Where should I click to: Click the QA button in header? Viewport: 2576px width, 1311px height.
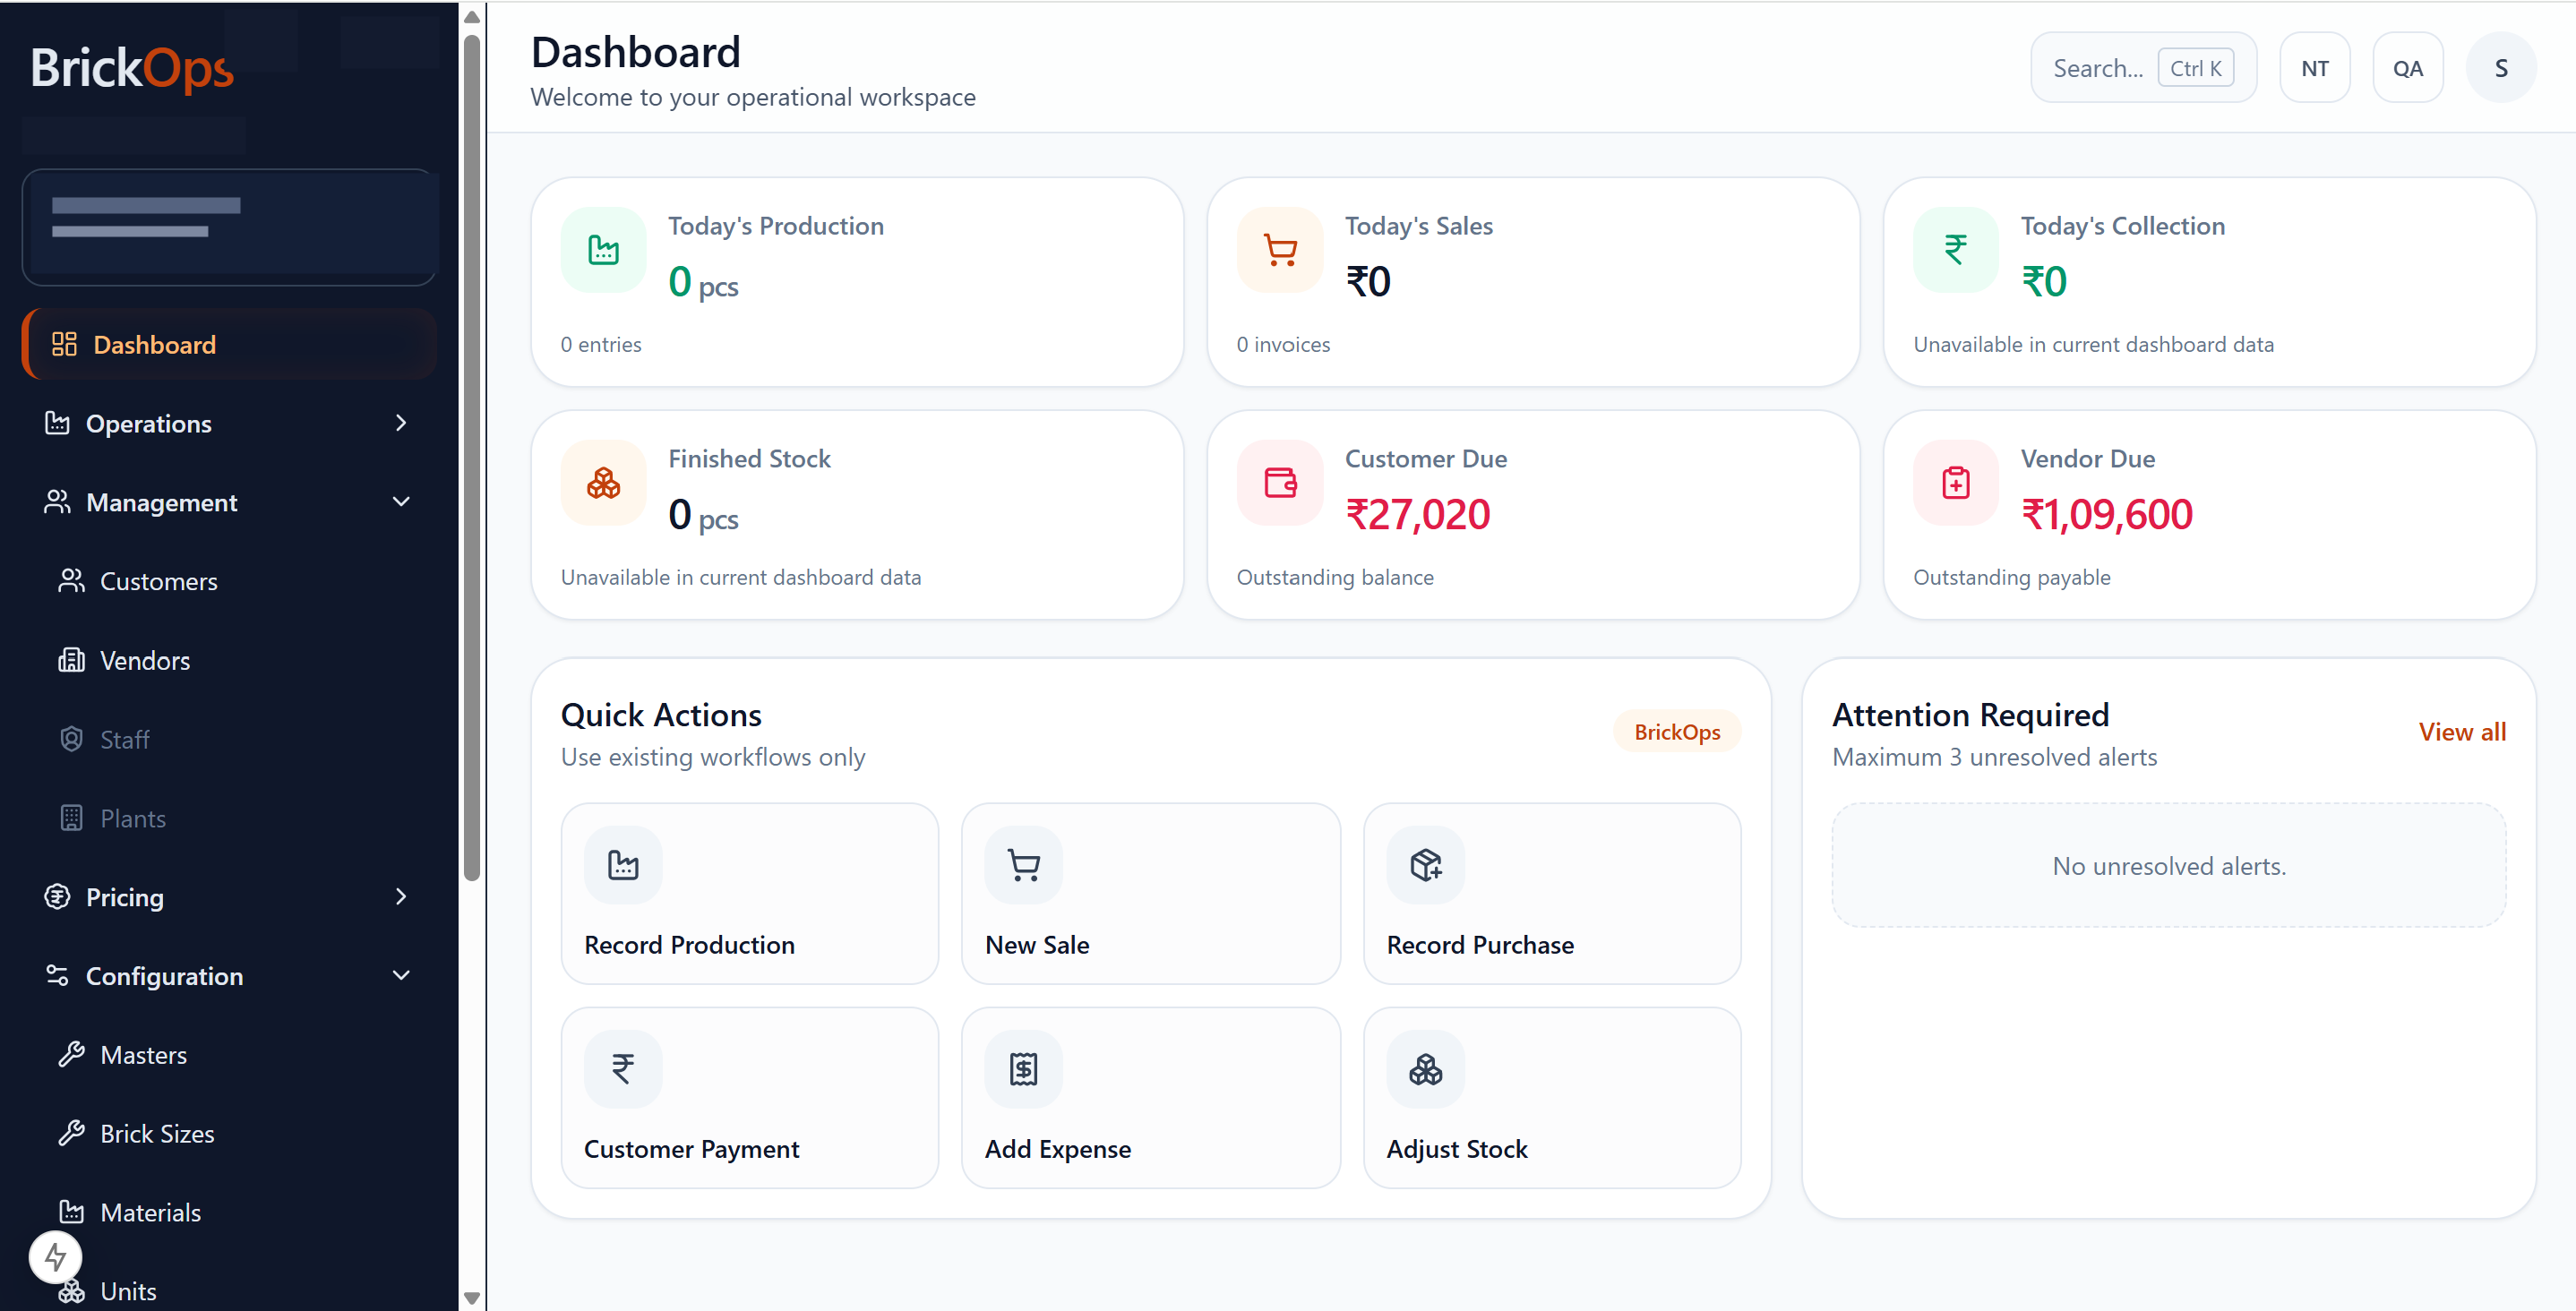pos(2408,68)
